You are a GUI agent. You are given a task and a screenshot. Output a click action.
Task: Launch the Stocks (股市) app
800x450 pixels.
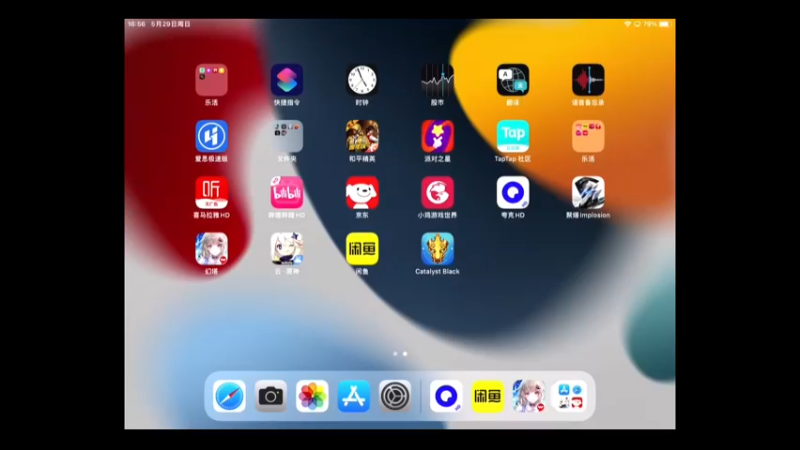tap(437, 80)
